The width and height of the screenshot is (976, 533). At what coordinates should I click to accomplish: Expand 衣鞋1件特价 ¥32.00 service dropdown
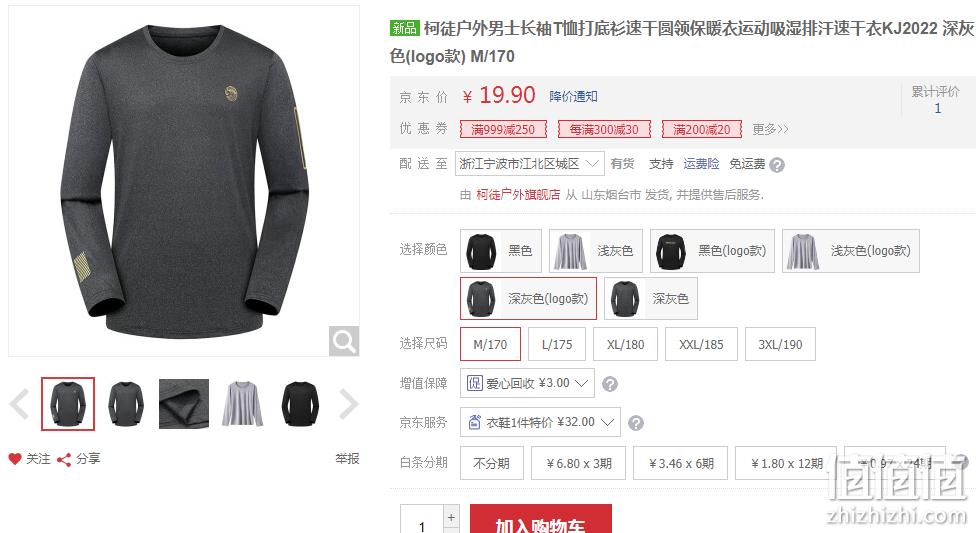(540, 422)
